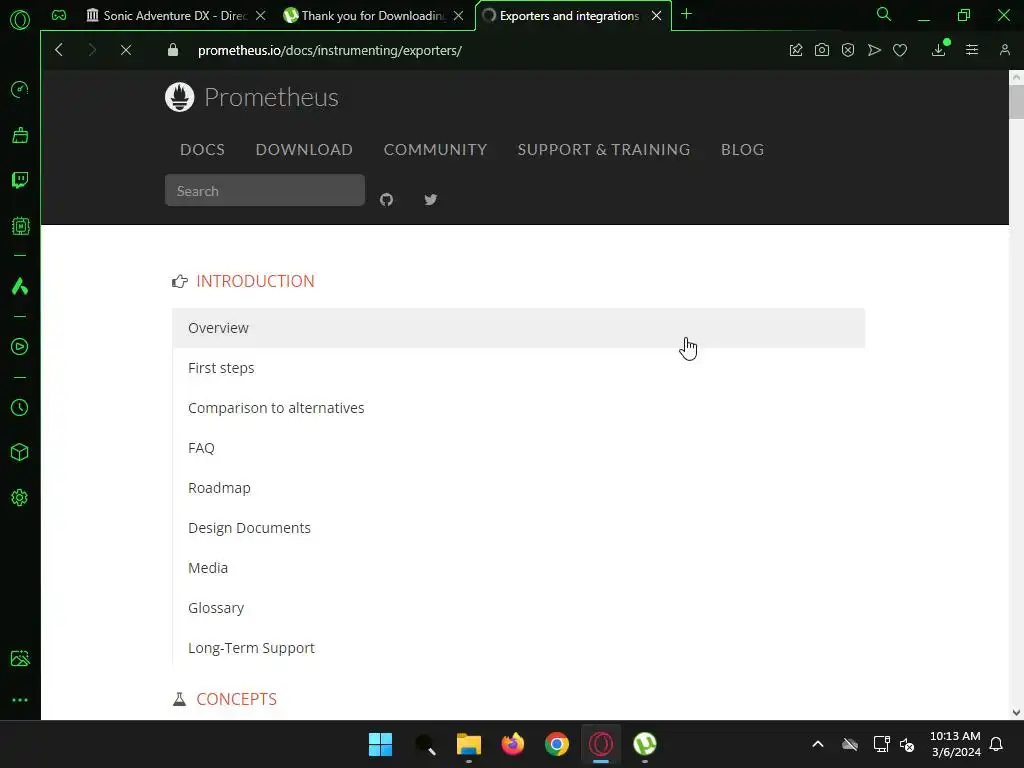Screen dimensions: 1024x768
Task: Stop loading the page
Action: point(126,50)
